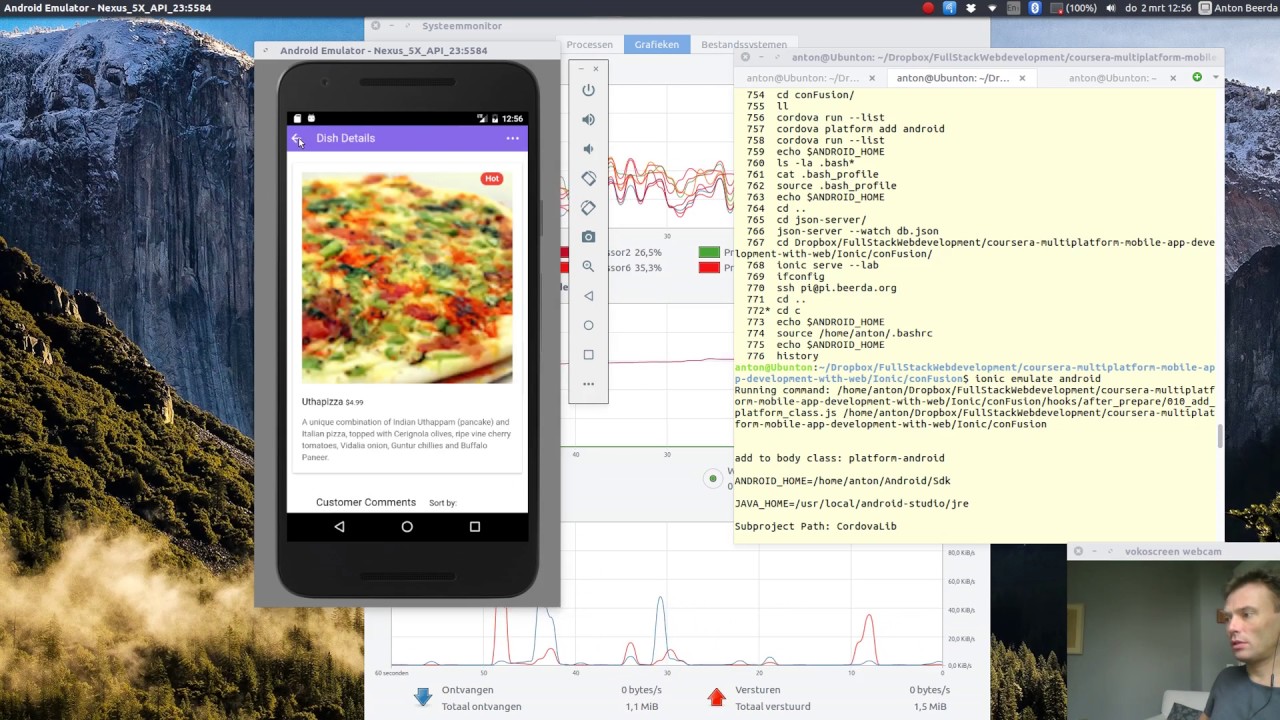Click the Hot badge on pizza image
This screenshot has height=720, width=1280.
(x=491, y=179)
